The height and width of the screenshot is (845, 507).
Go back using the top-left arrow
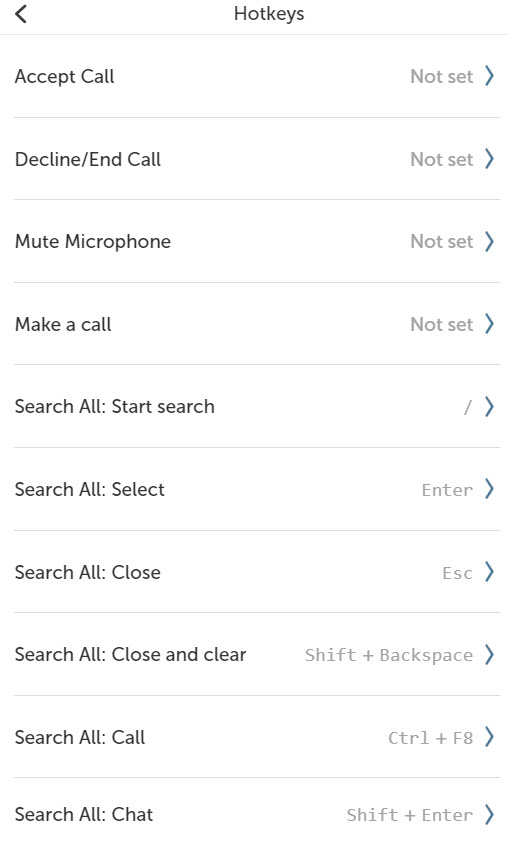pos(21,13)
